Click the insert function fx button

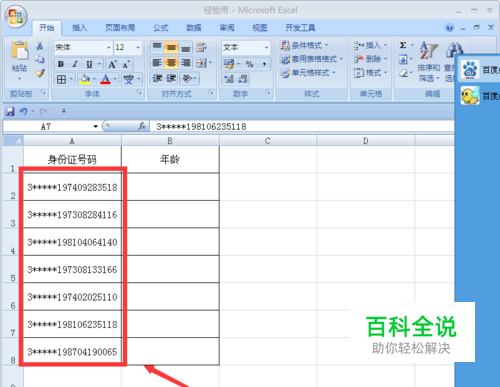click(142, 126)
